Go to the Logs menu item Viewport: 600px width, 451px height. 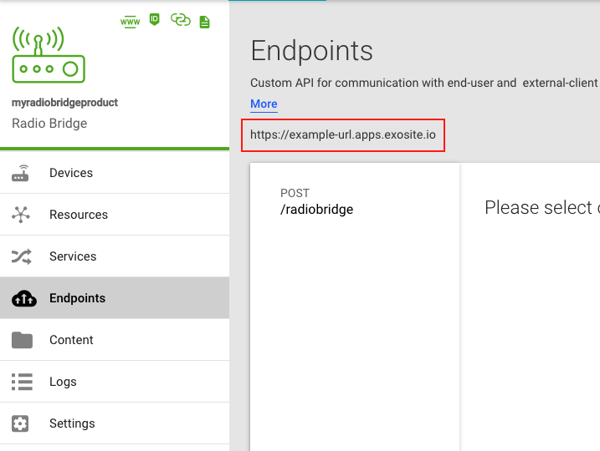tap(63, 382)
